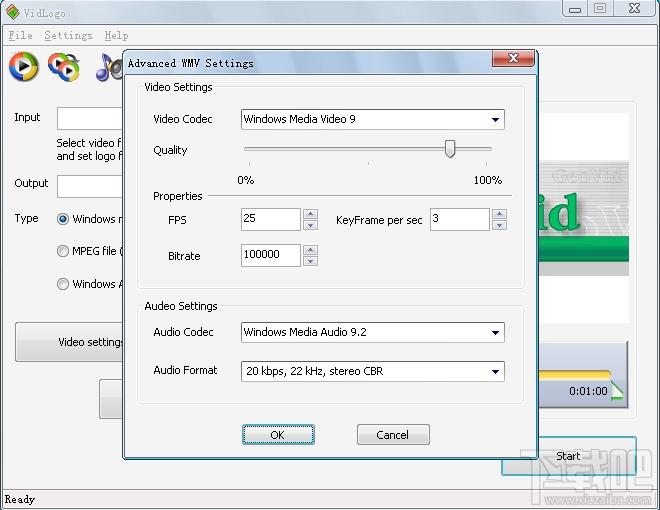
Task: Expand the Audio Codec combo box
Action: [373, 332]
